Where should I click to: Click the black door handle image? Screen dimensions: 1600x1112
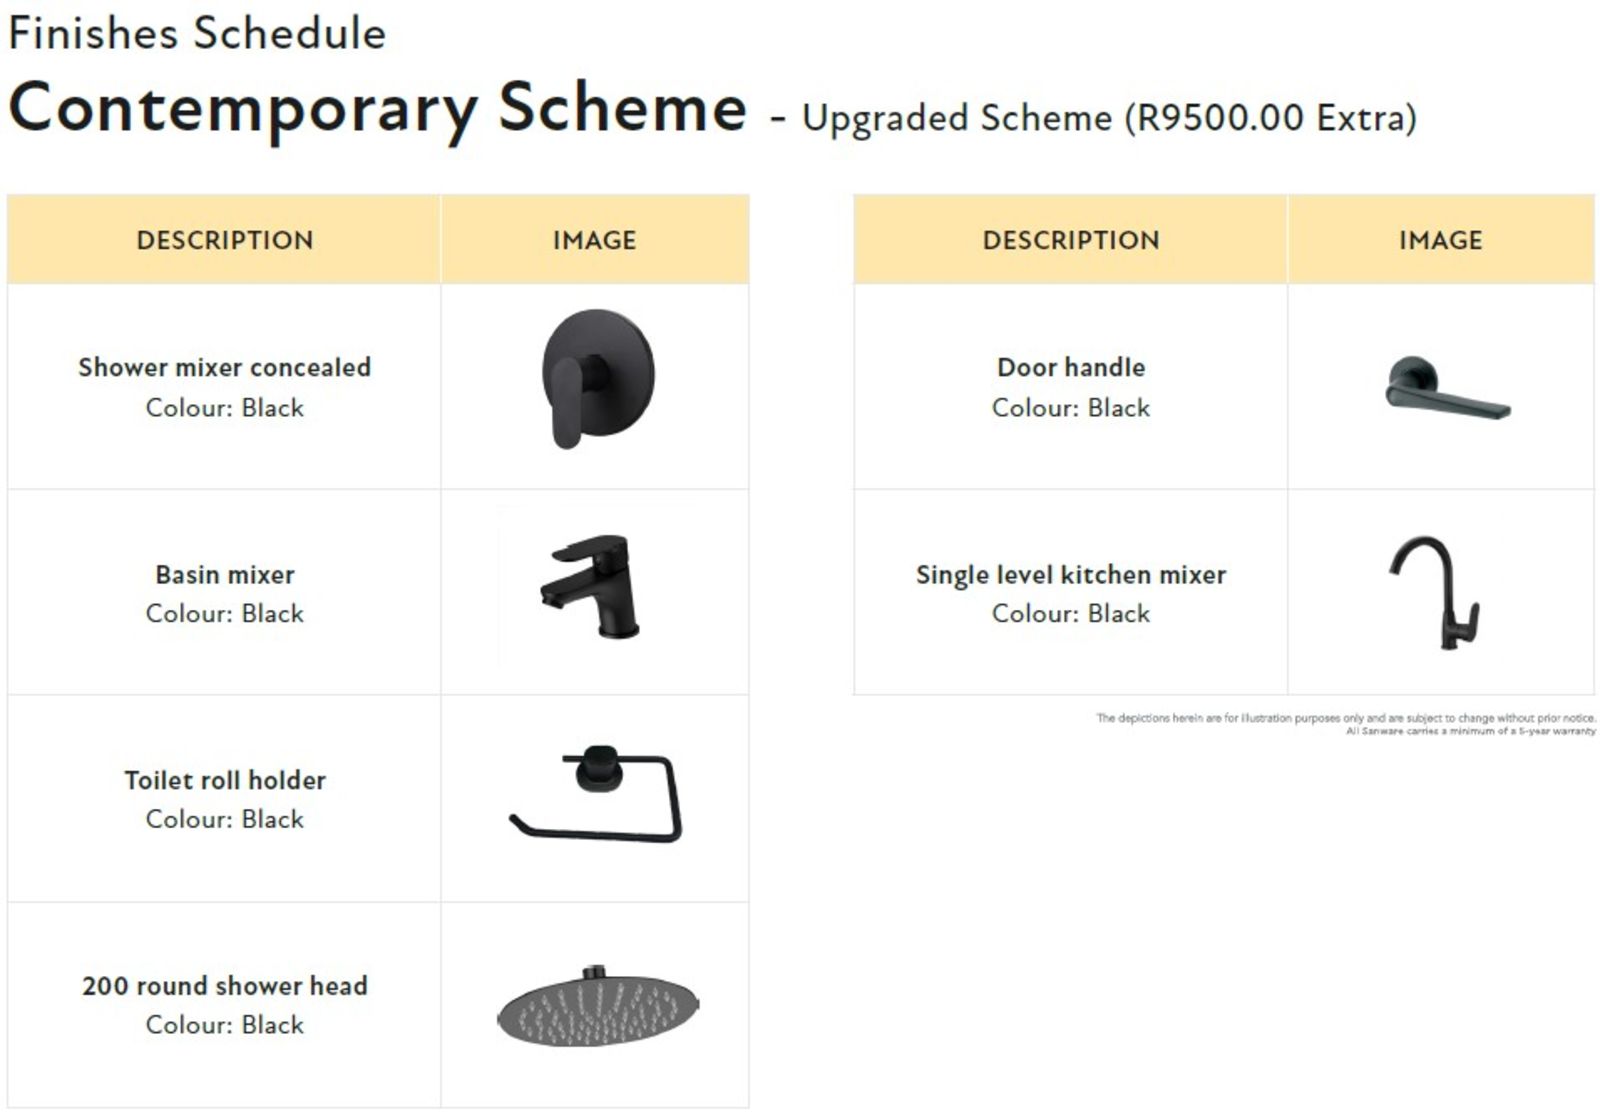pos(1446,388)
